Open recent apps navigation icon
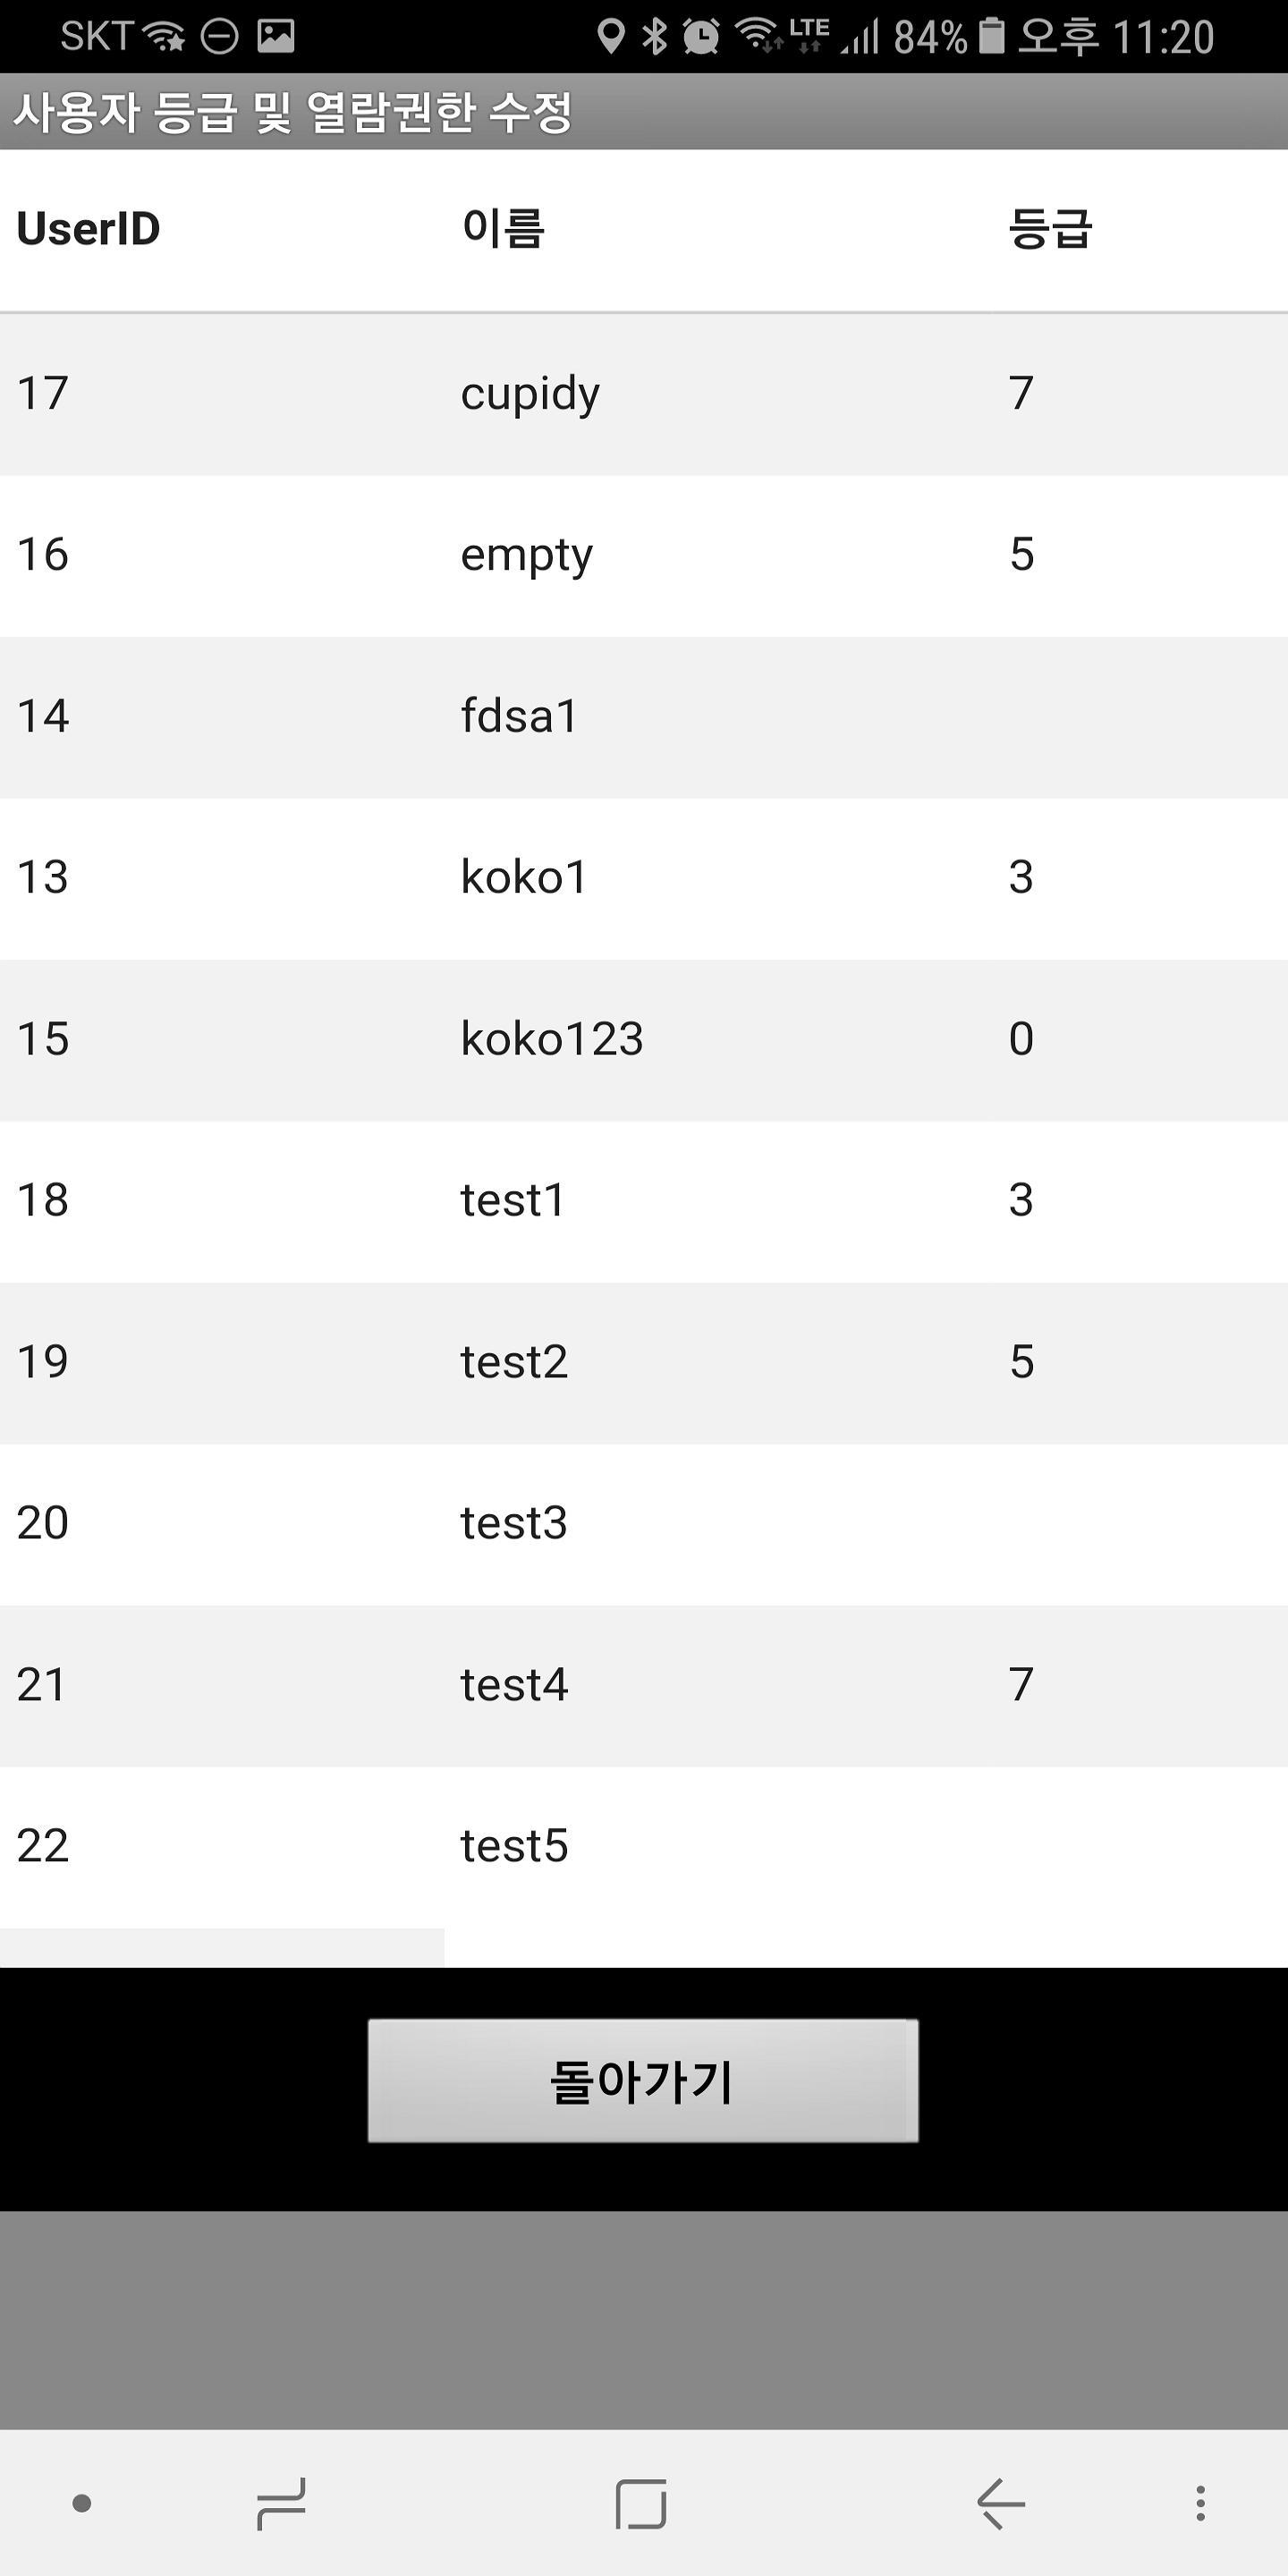 pos(281,2504)
